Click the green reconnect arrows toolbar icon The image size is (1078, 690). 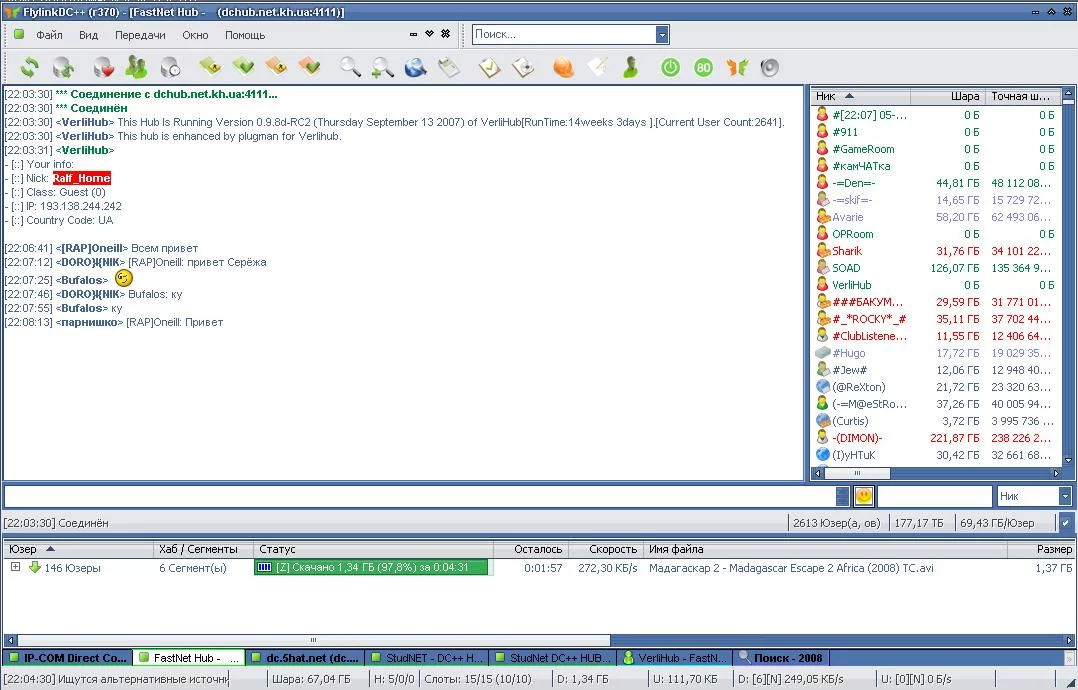click(30, 67)
